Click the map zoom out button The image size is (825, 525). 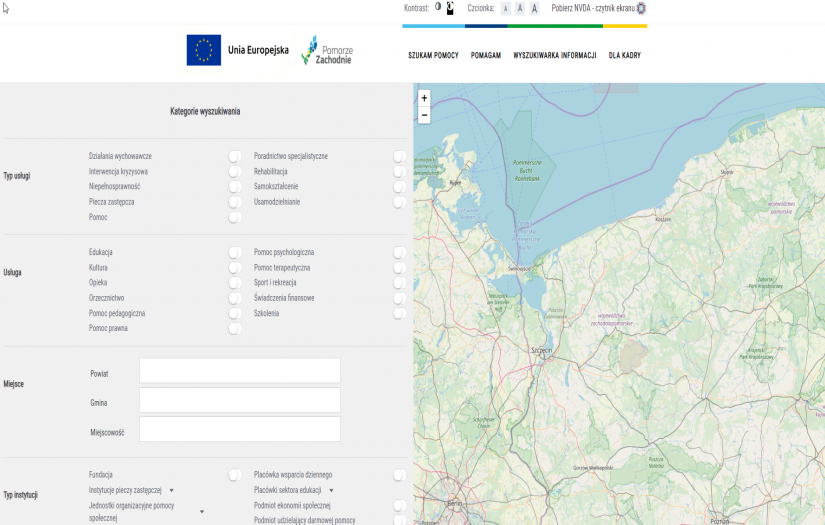pos(424,115)
